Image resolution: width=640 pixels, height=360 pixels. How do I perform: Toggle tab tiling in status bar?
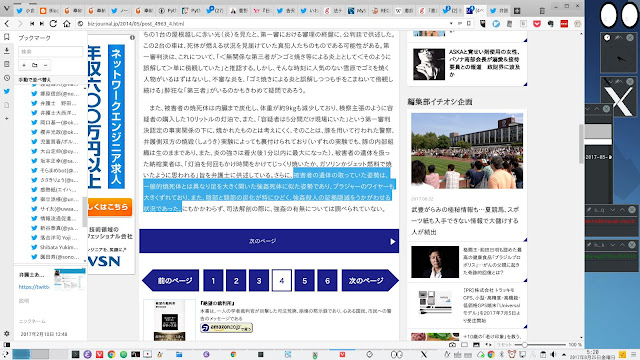(x=464, y=344)
